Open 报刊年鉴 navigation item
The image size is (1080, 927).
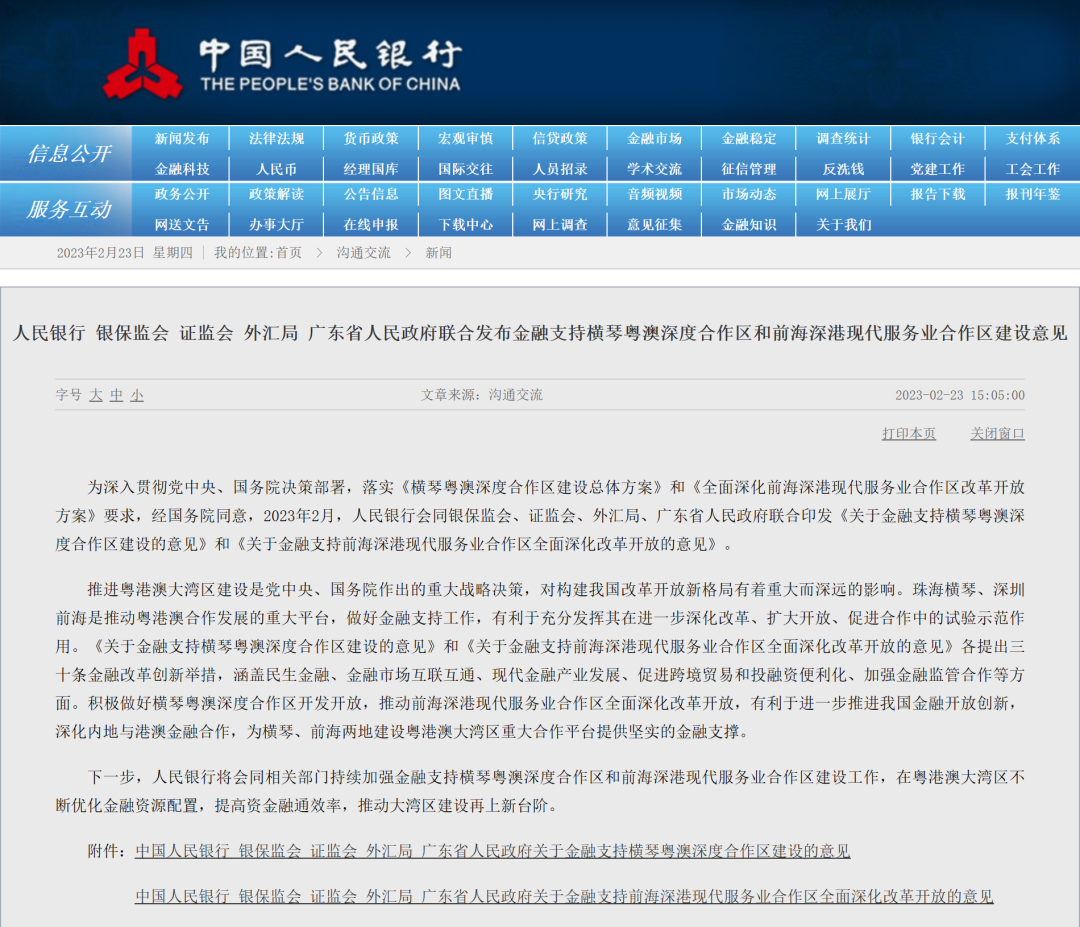(x=1032, y=194)
